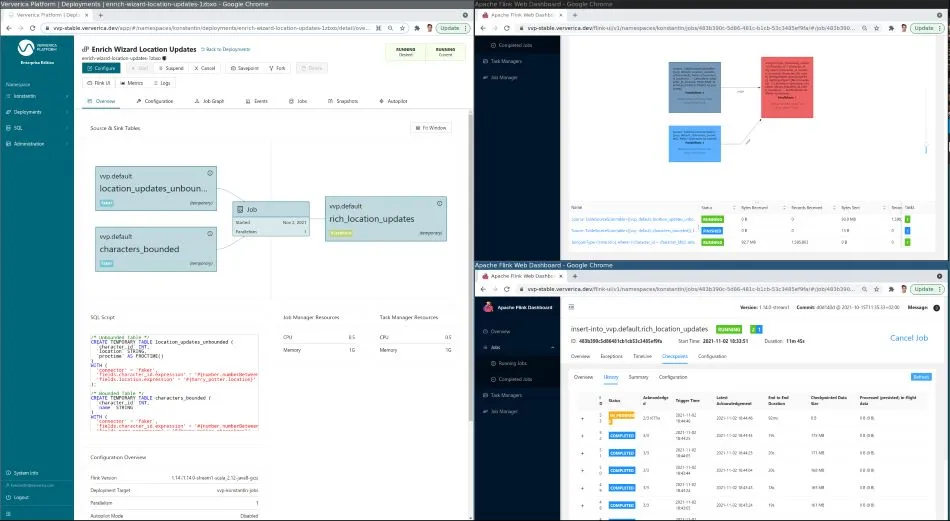Select Flink job Checkpoints tab
This screenshot has height=521, width=950.
674,356
